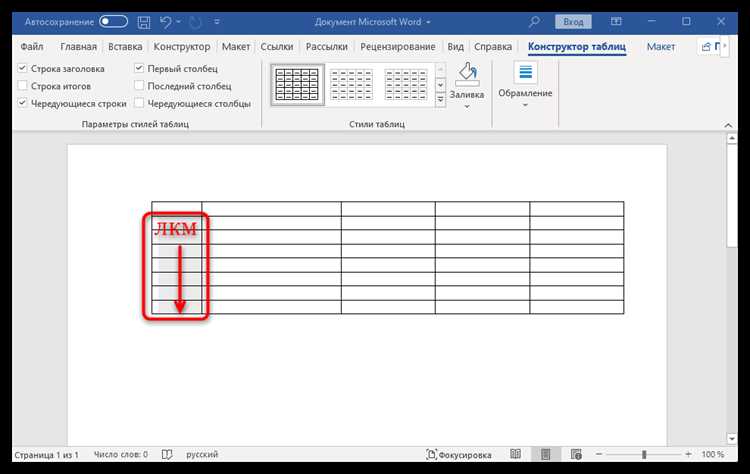Click the Фокусировка focus mode button
This screenshot has height=474, width=750.
[458, 454]
